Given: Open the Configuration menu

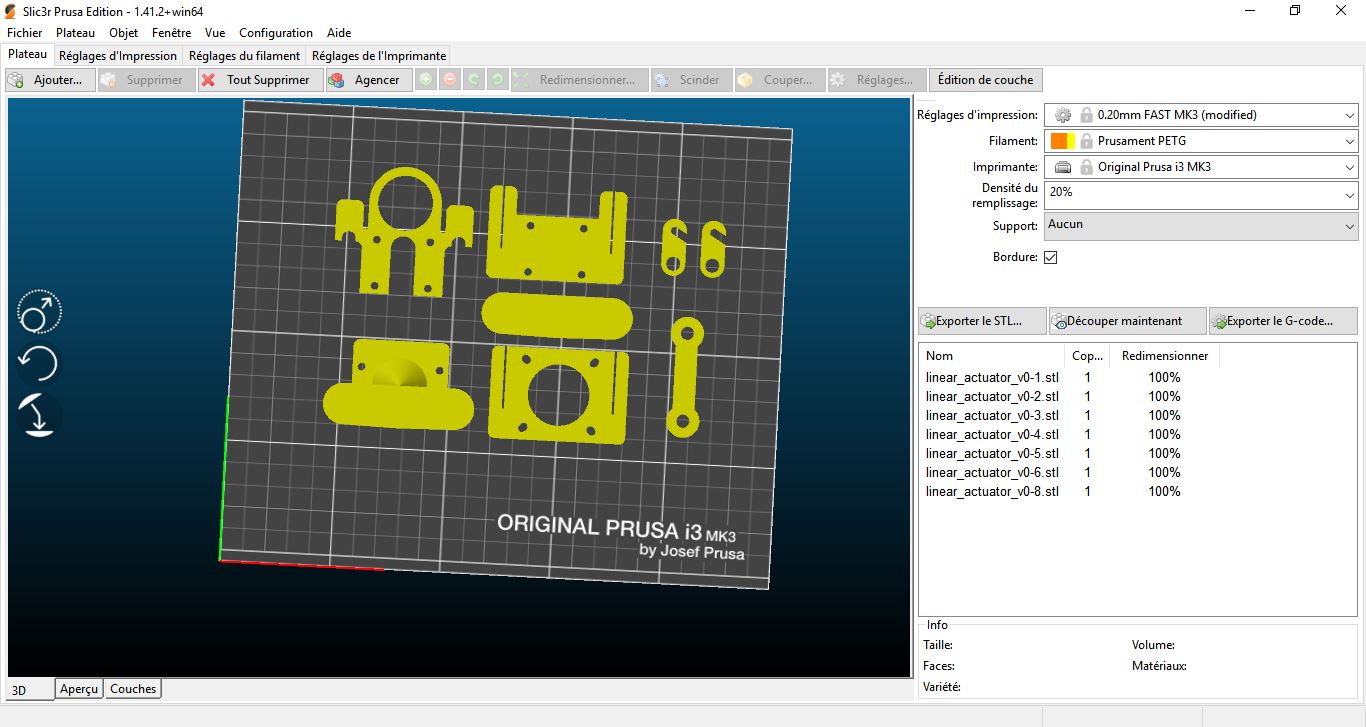Looking at the screenshot, I should click(x=275, y=33).
